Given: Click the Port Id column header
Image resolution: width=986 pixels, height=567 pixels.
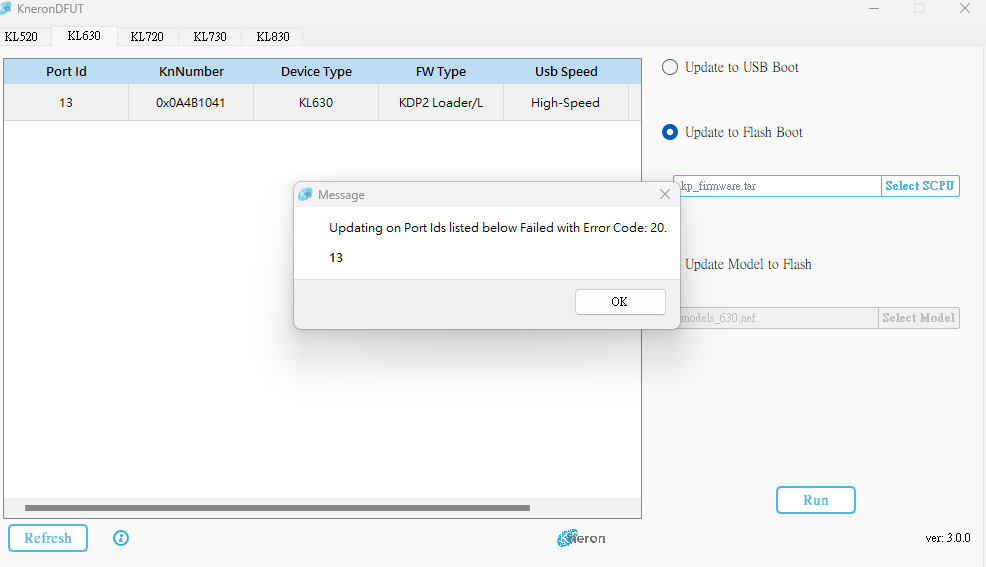Looking at the screenshot, I should [66, 72].
